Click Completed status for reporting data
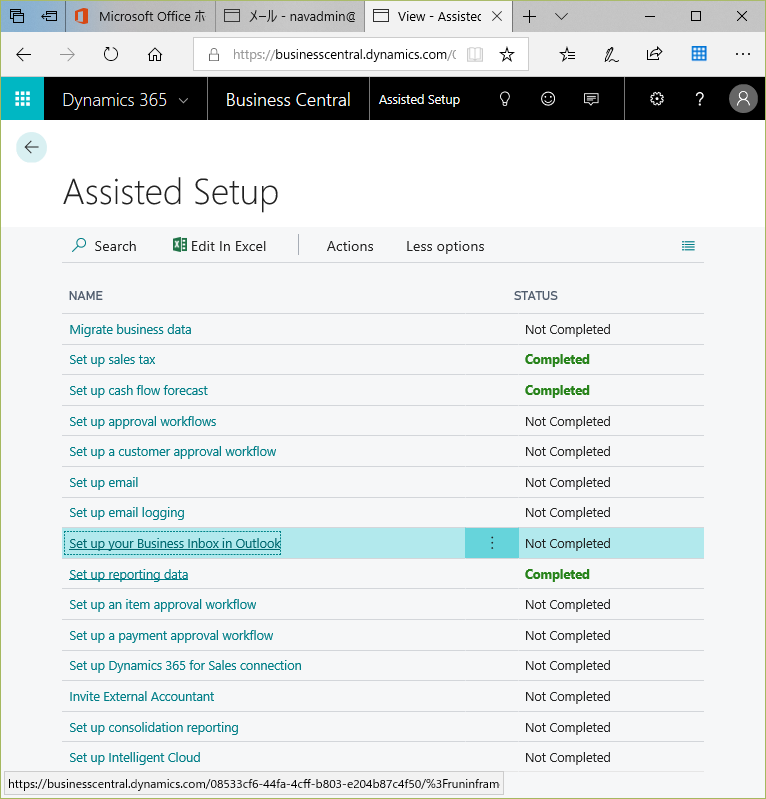Screen dimensions: 766x799 [557, 574]
